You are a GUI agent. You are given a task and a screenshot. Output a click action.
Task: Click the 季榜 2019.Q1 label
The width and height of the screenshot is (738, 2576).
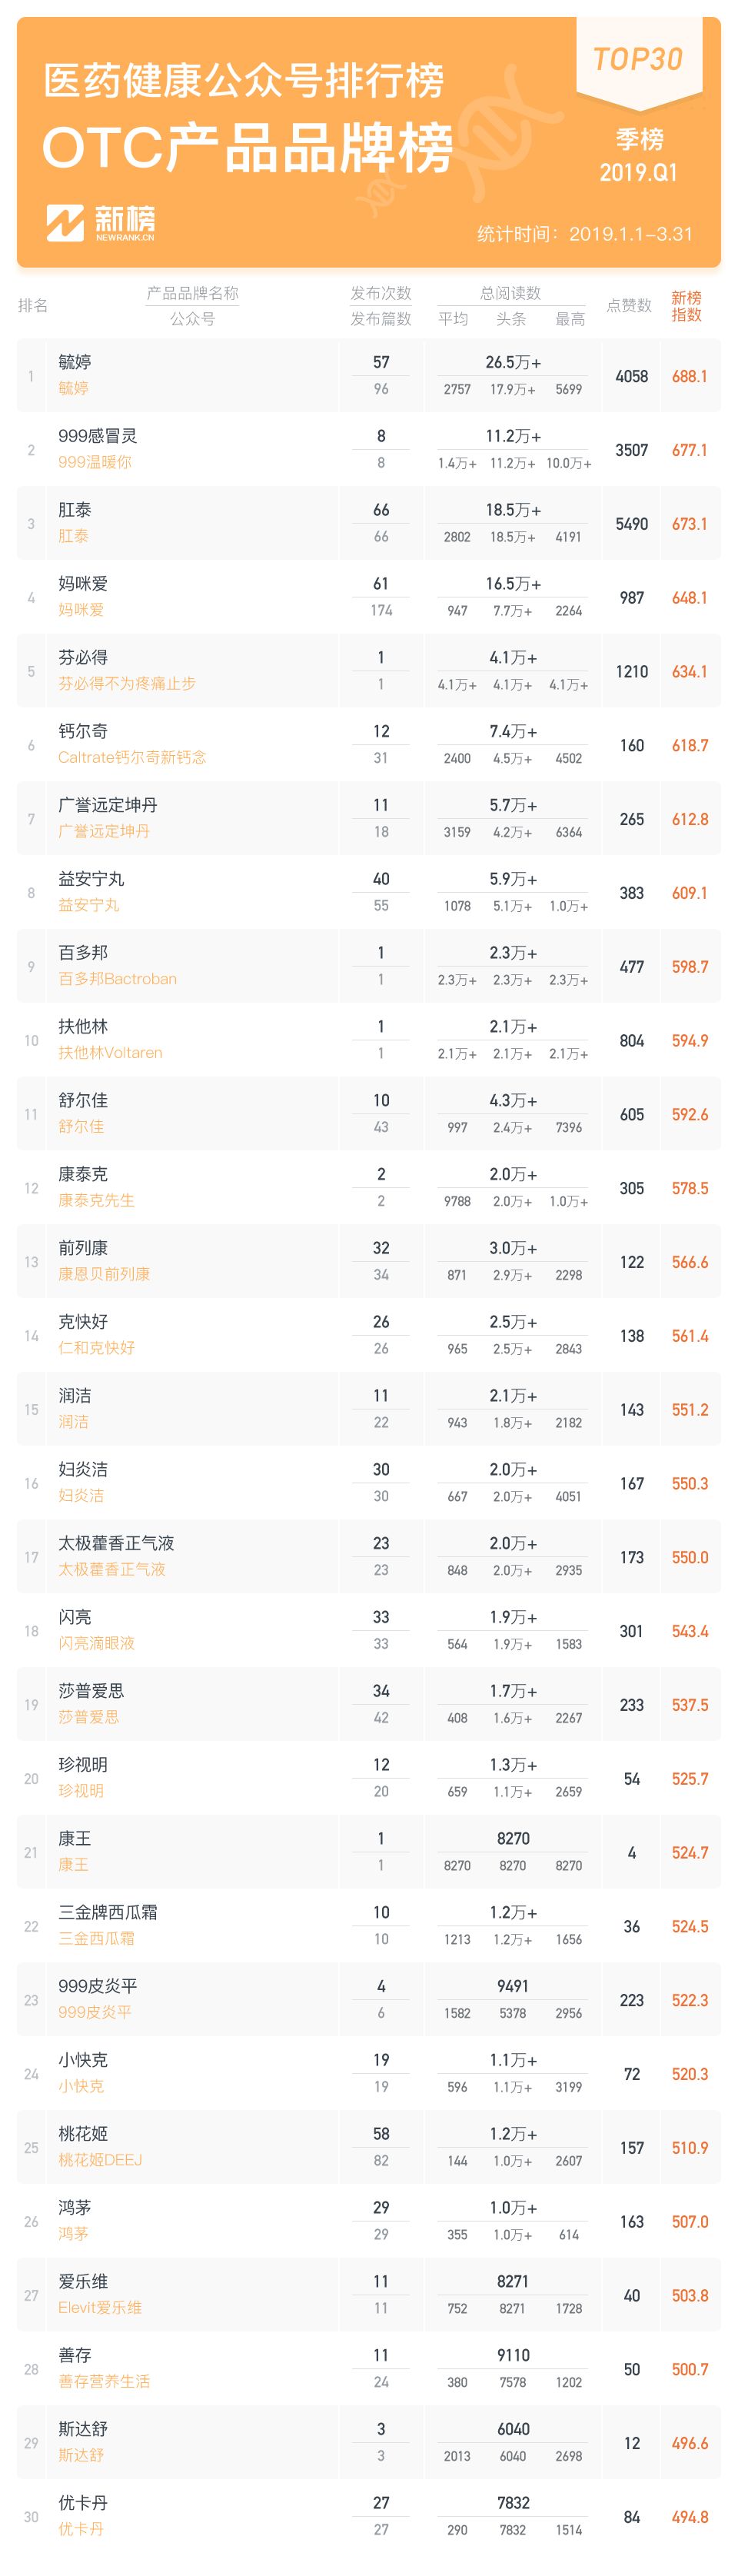pyautogui.click(x=639, y=155)
